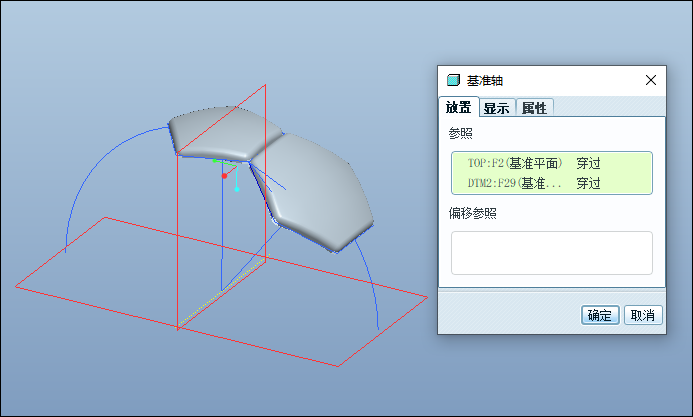Click the 穿过 constraint of DTM2:F29 row

(x=588, y=183)
